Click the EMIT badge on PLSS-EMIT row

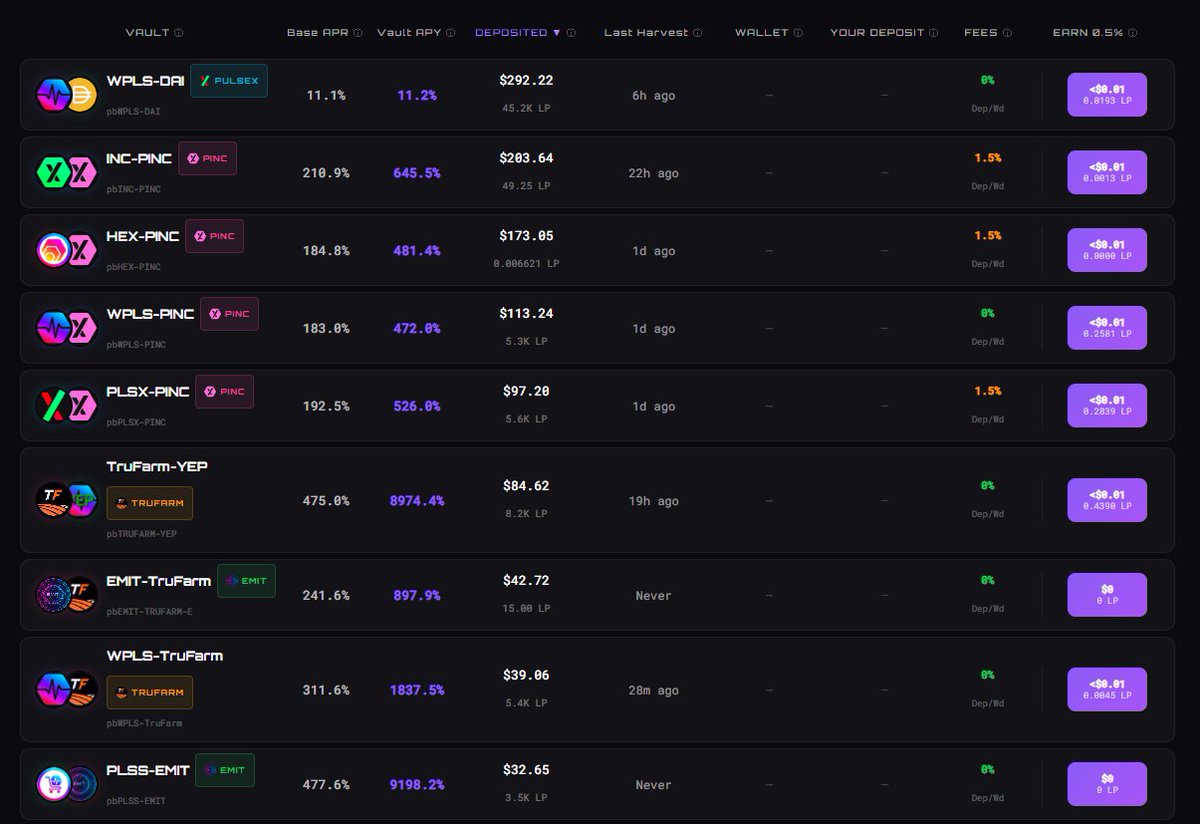[x=225, y=770]
